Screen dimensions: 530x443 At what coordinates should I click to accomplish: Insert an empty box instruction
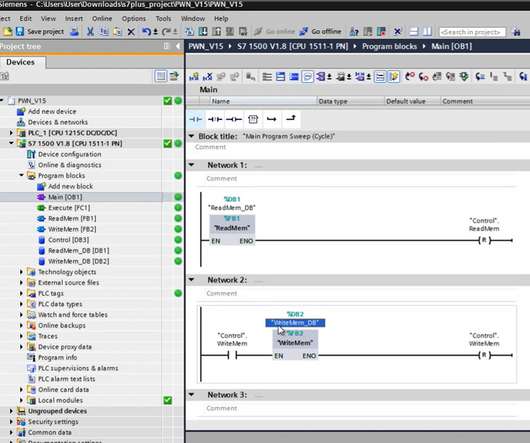tap(252, 119)
